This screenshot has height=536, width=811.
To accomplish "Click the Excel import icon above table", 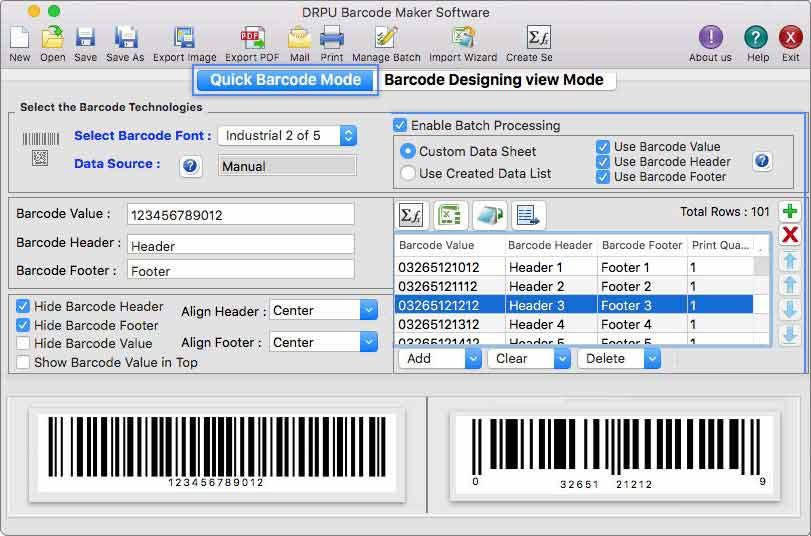I will click(x=450, y=215).
